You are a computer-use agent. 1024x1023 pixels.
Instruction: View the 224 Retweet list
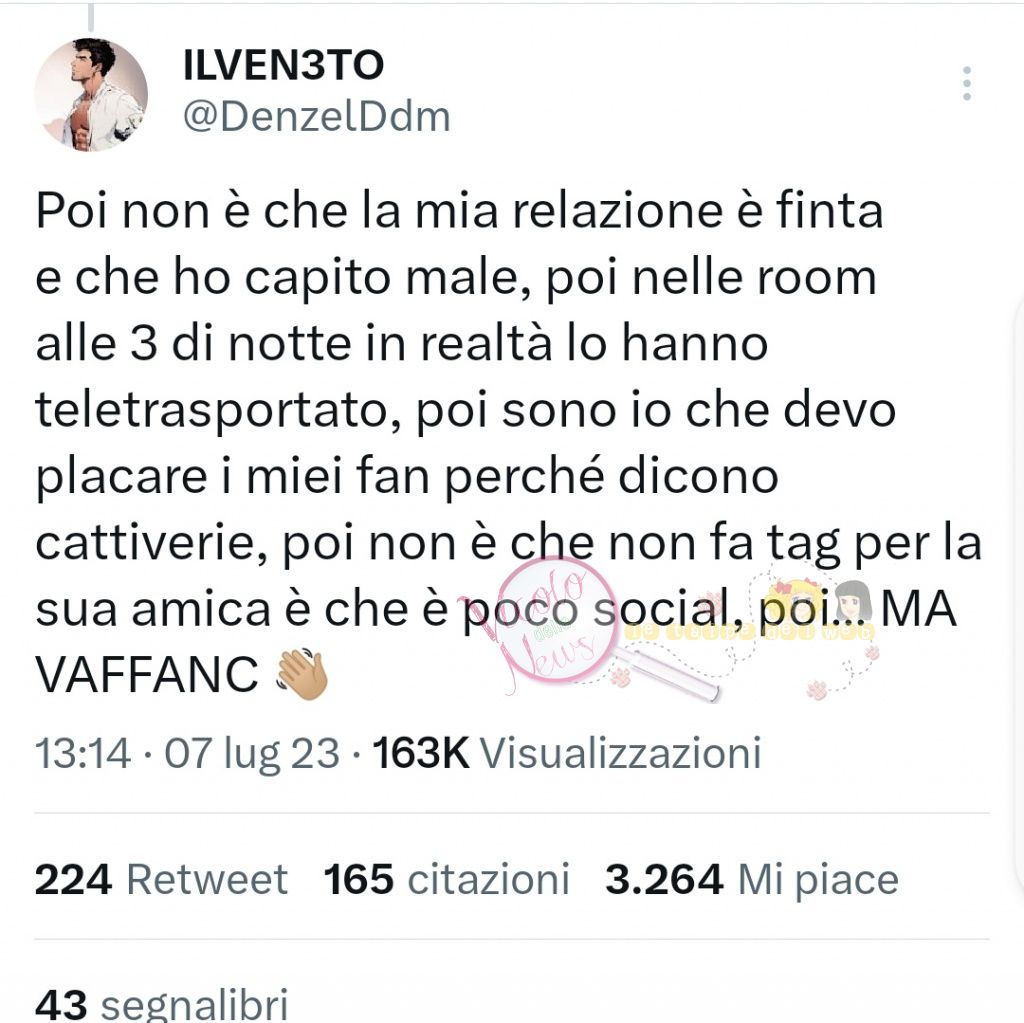coord(161,879)
